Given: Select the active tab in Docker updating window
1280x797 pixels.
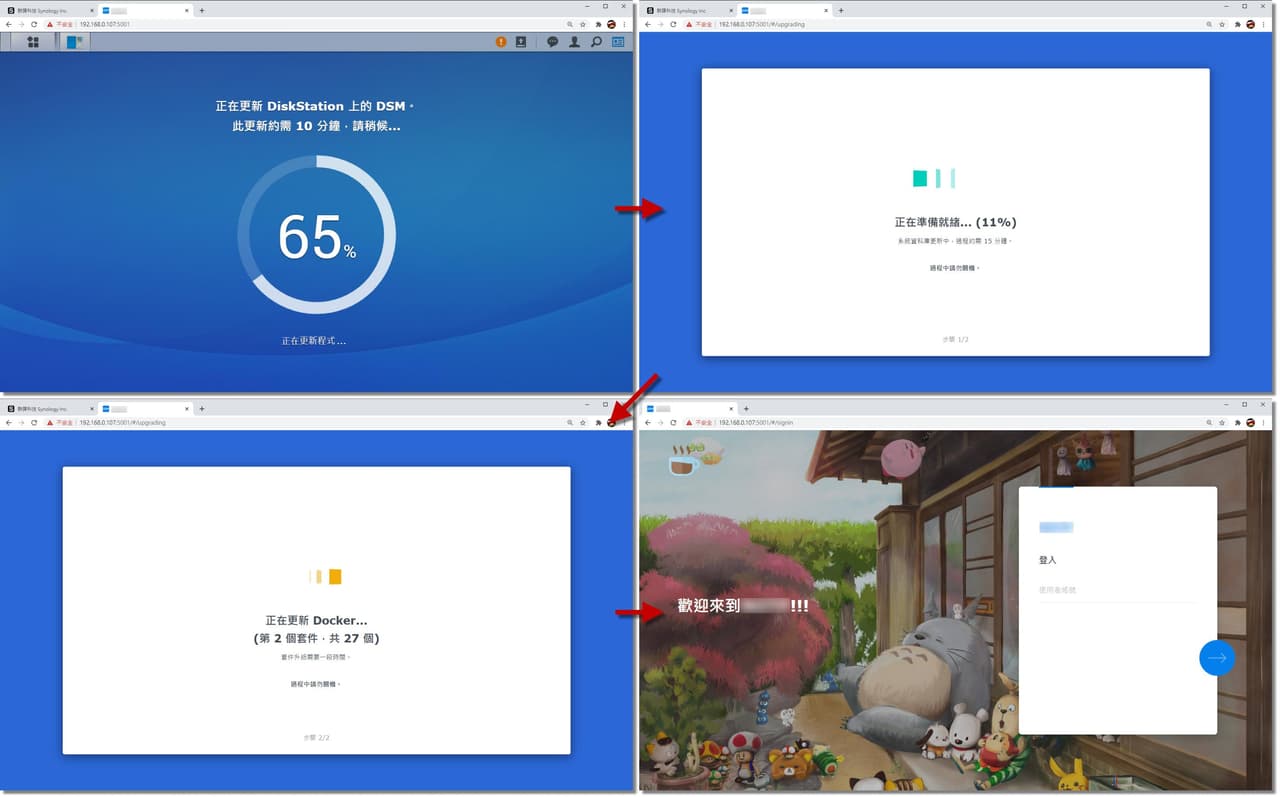Looking at the screenshot, I should [144, 408].
